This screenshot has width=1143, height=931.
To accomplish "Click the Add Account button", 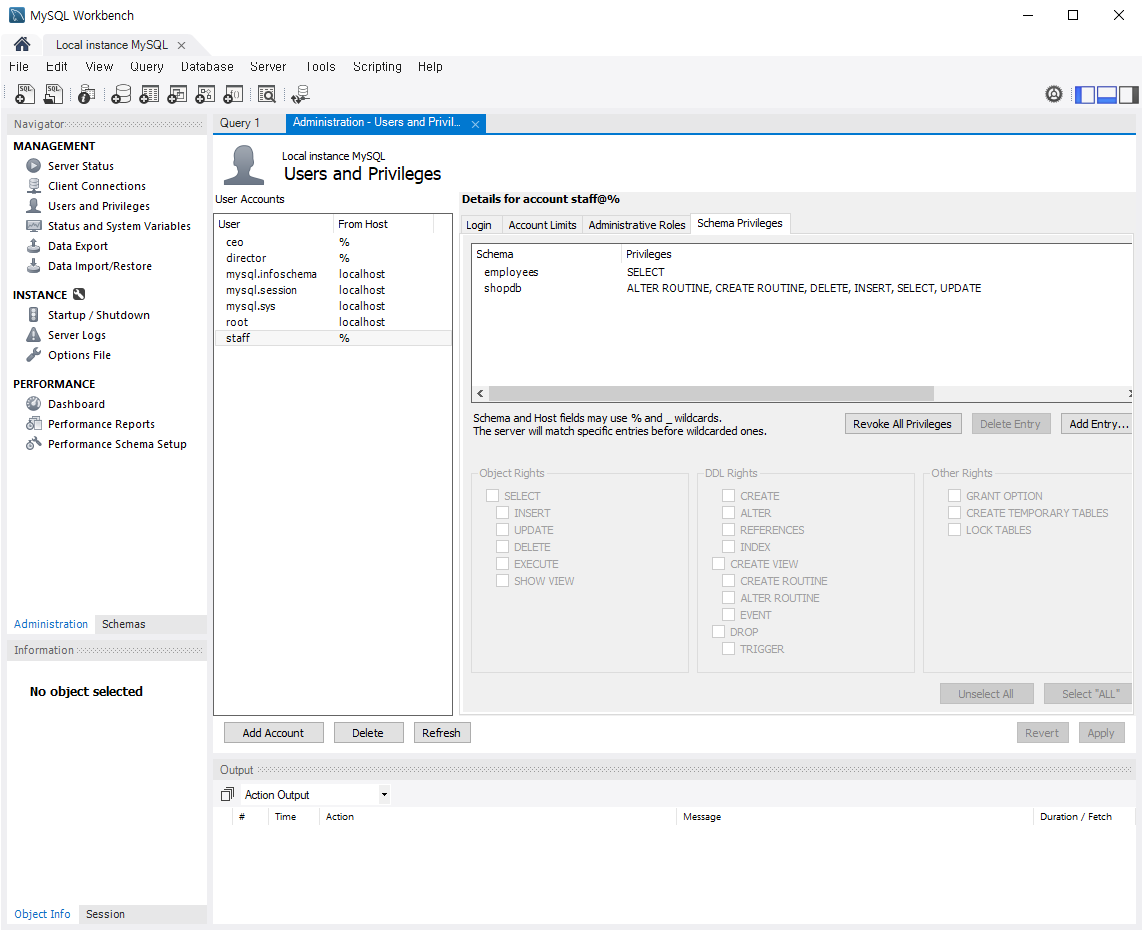I will coord(273,733).
